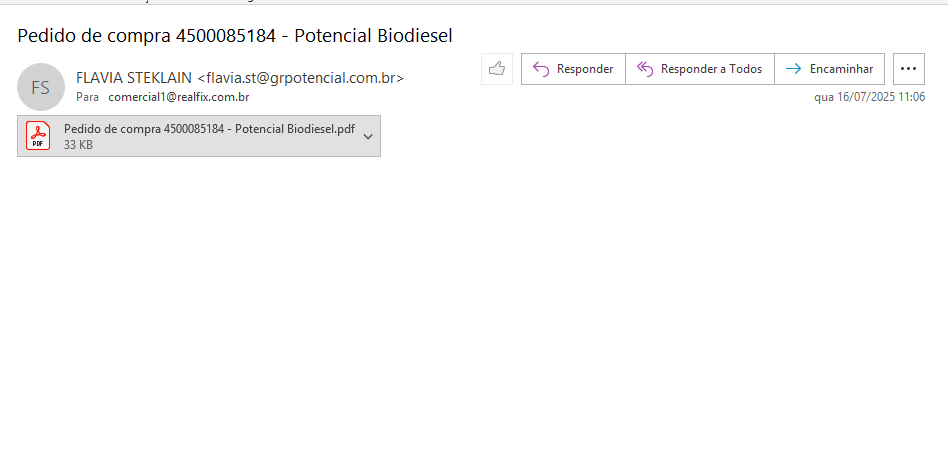Screen dimensions: 948x473
Task: Click the 33 KB attachment size text
Action: coord(78,145)
